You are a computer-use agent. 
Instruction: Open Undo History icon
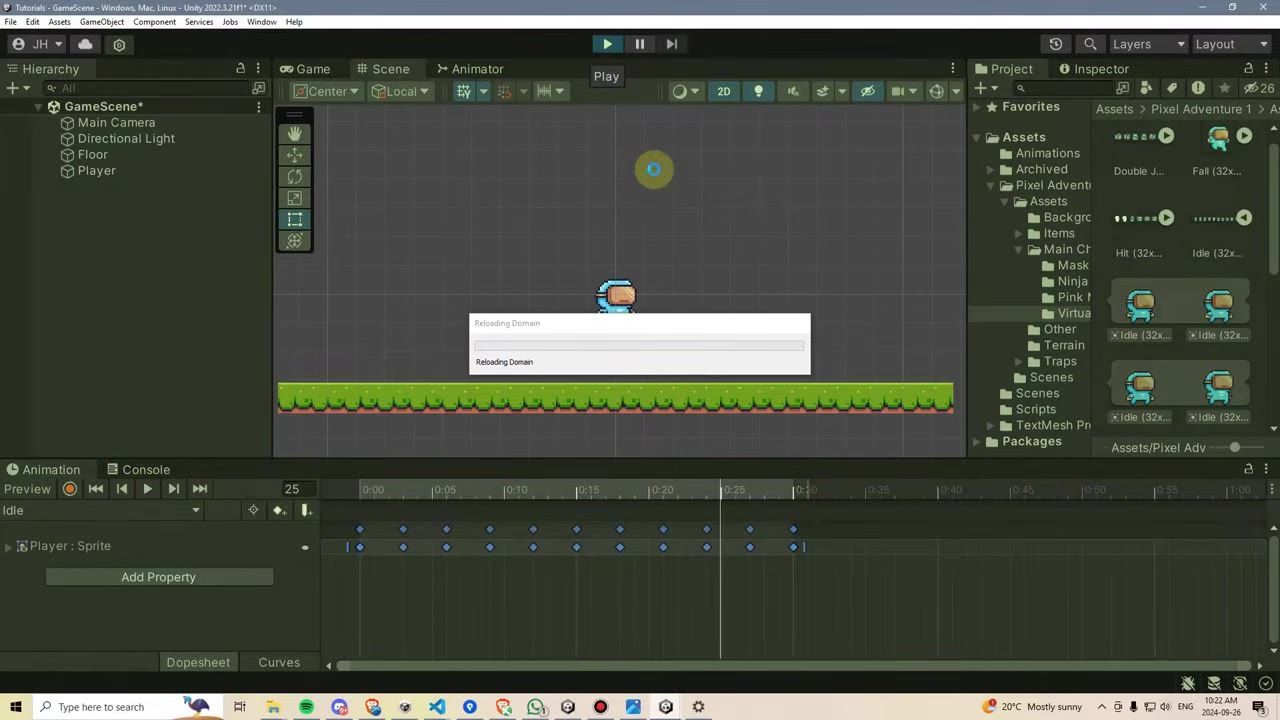tap(1056, 44)
